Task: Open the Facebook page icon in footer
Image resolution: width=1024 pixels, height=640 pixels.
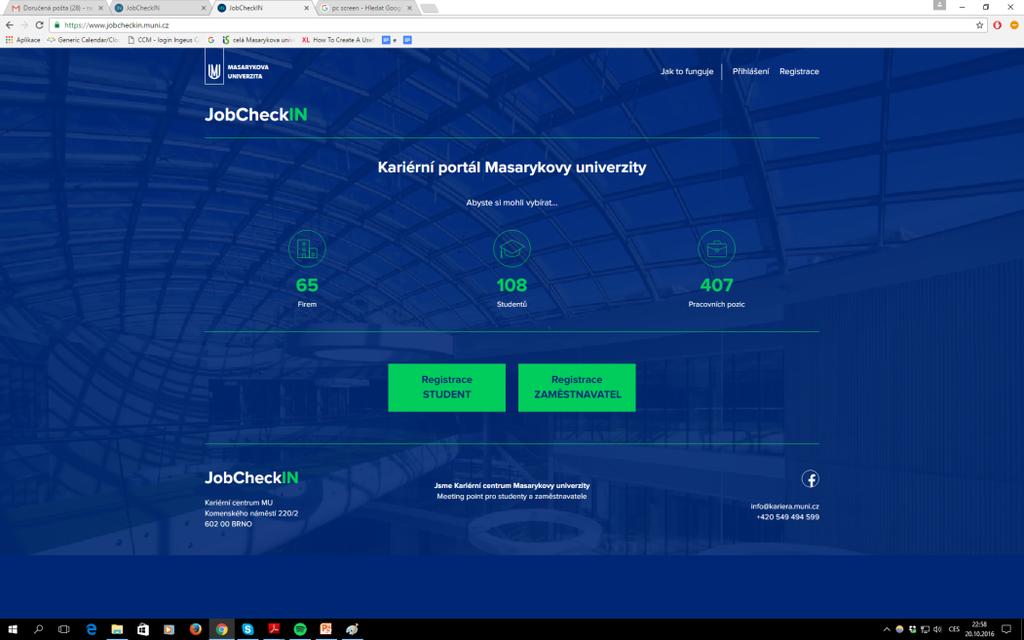Action: (810, 479)
